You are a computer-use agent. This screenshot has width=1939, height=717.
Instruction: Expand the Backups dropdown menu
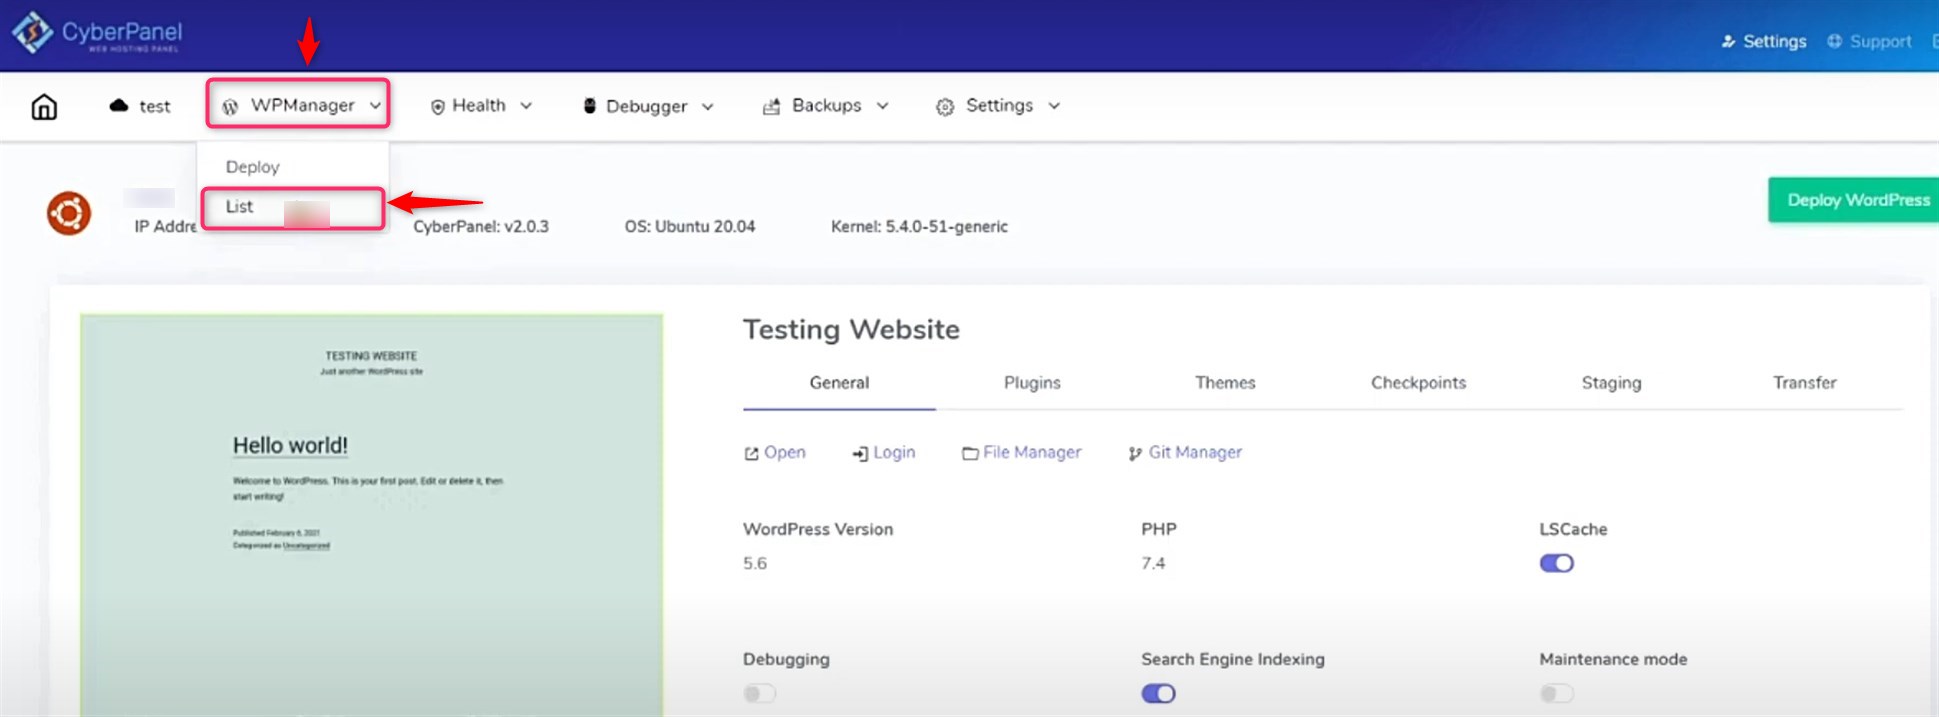tap(826, 106)
